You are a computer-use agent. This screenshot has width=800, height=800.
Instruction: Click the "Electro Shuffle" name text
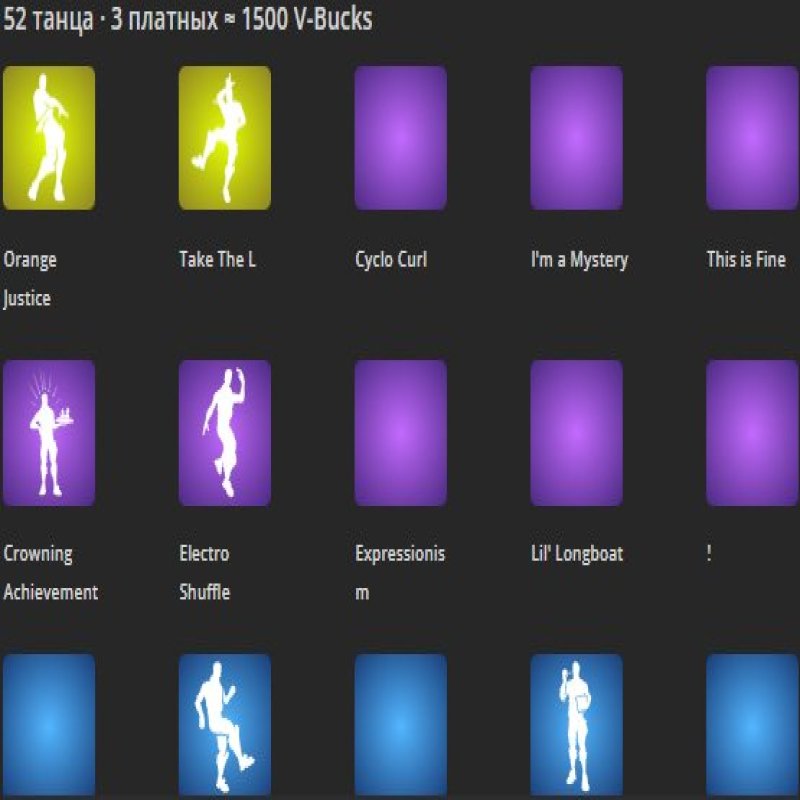204,573
